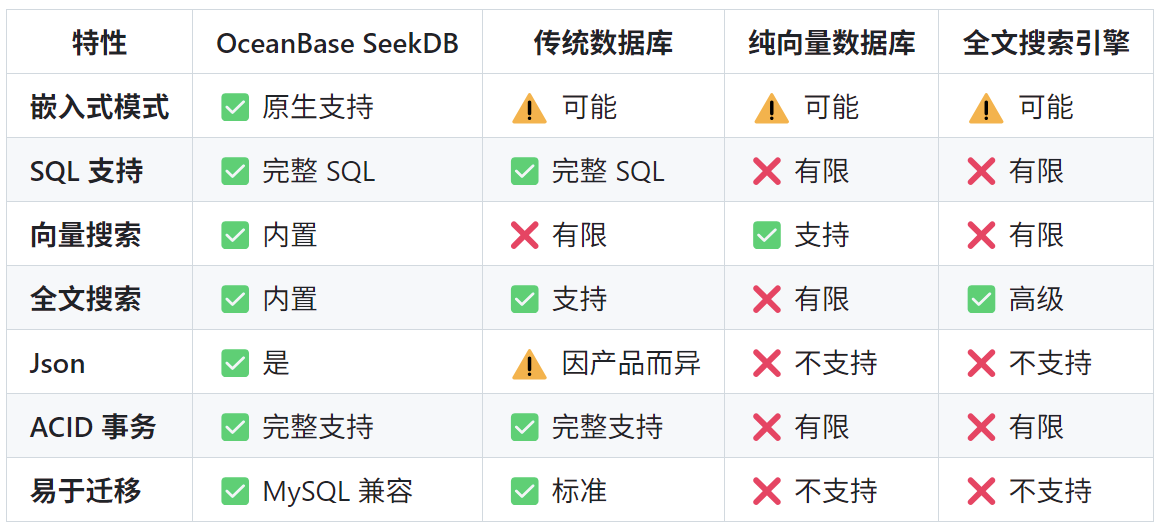Viewport: 1171px width, 529px height.
Task: Click the warning icon in 全文搜索引擎 嵌入式模式 cell
Action: pyautogui.click(x=986, y=108)
